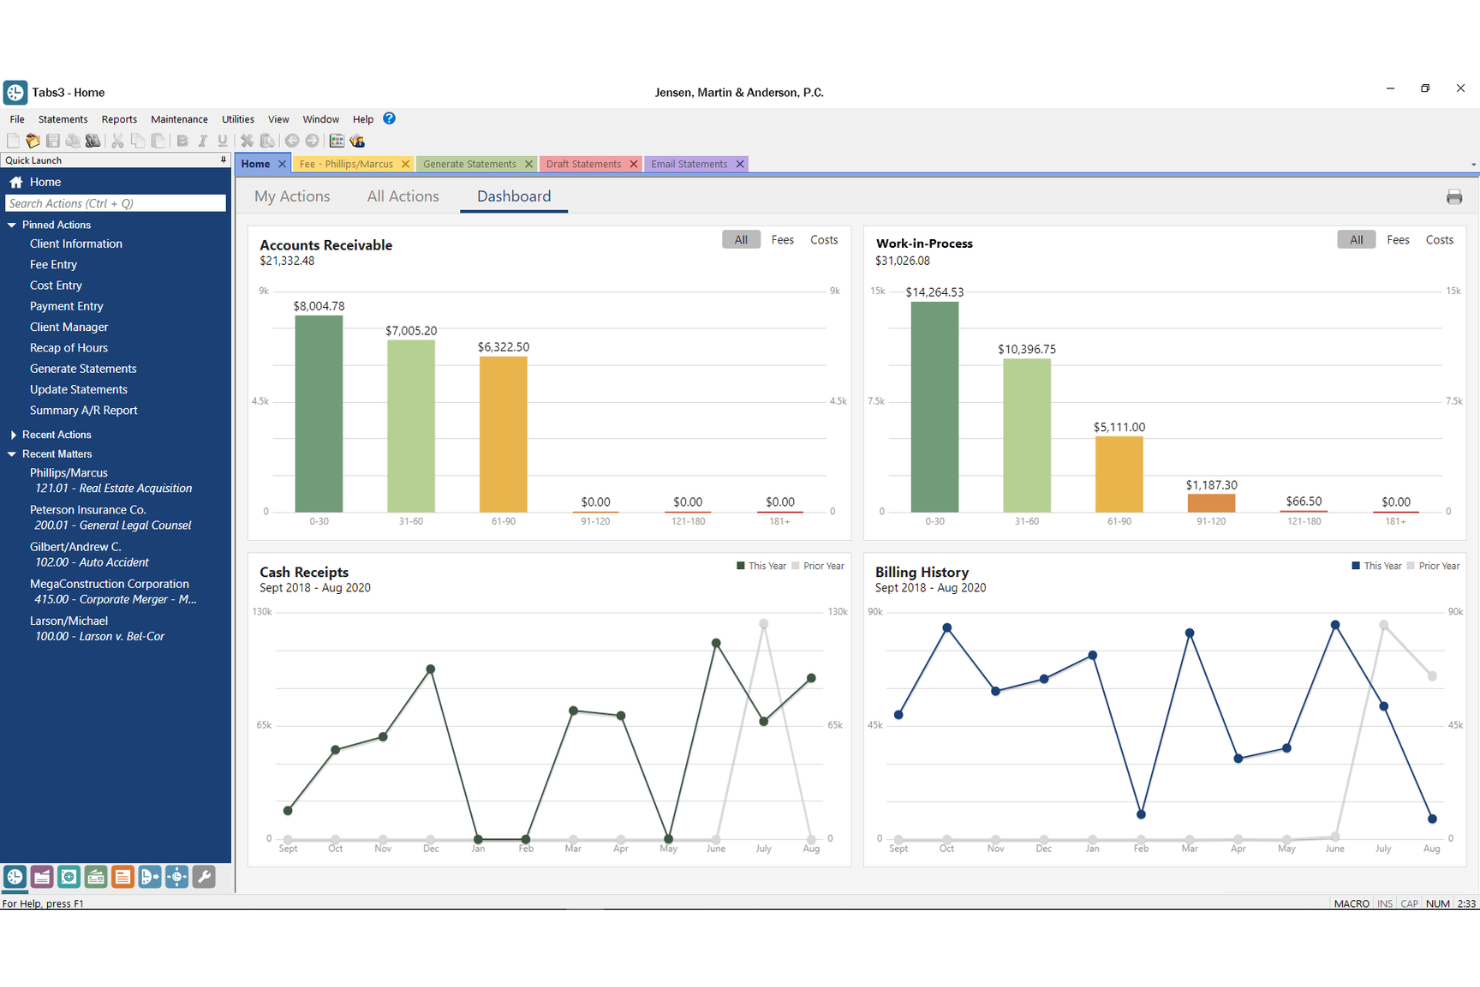Click the clock-with-arrow icon in bottom bar
The width and height of the screenshot is (1480, 987).
click(x=150, y=877)
